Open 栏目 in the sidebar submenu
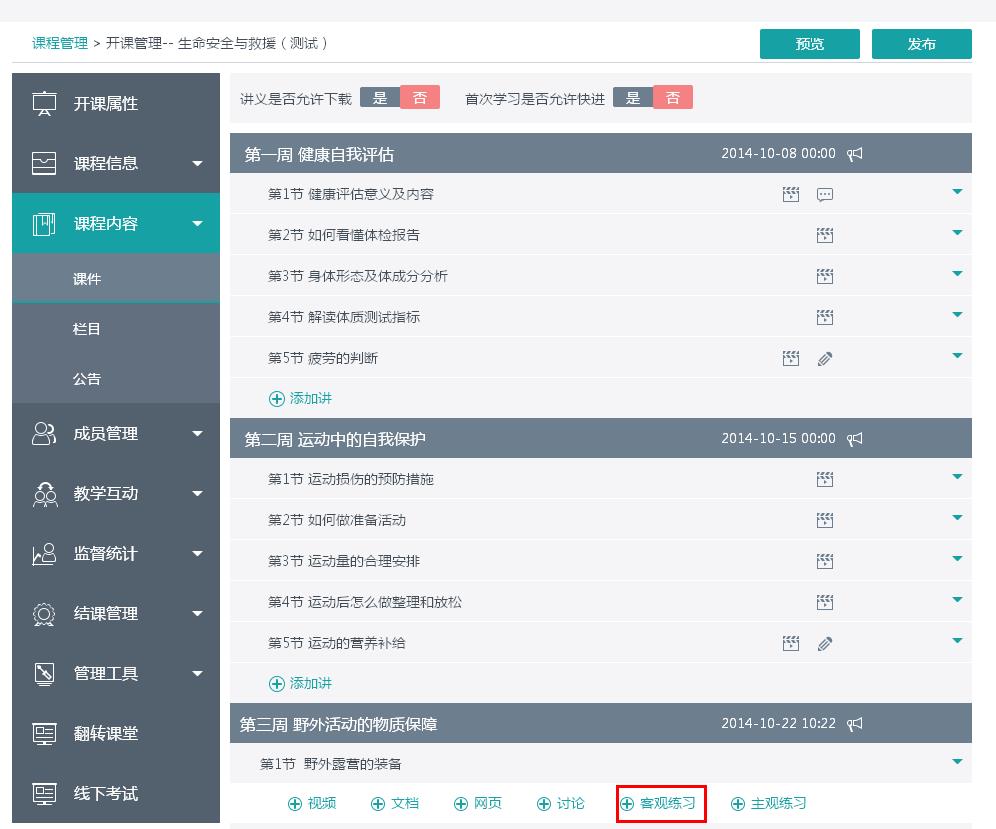Image resolution: width=996 pixels, height=829 pixels. coord(87,329)
